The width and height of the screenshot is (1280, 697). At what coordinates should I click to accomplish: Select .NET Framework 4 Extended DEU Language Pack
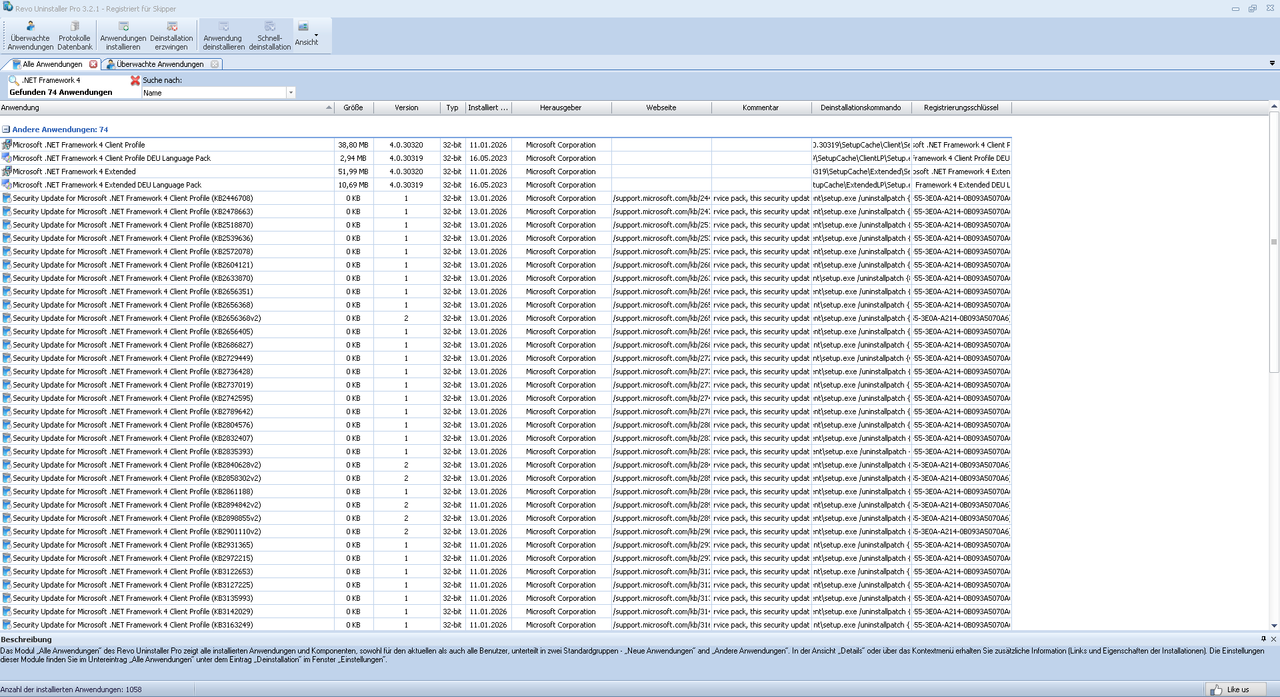[x=506, y=185]
